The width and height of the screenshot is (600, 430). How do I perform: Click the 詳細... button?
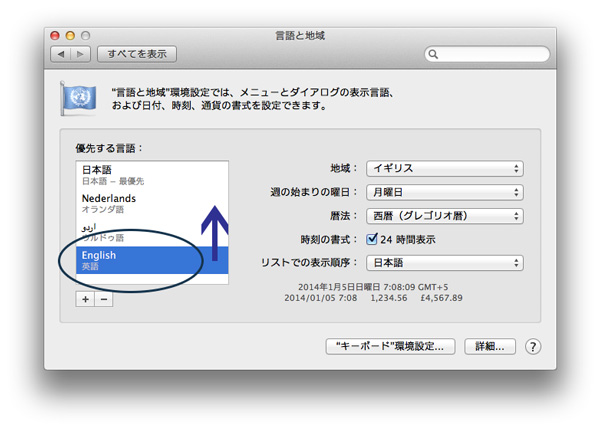point(490,346)
